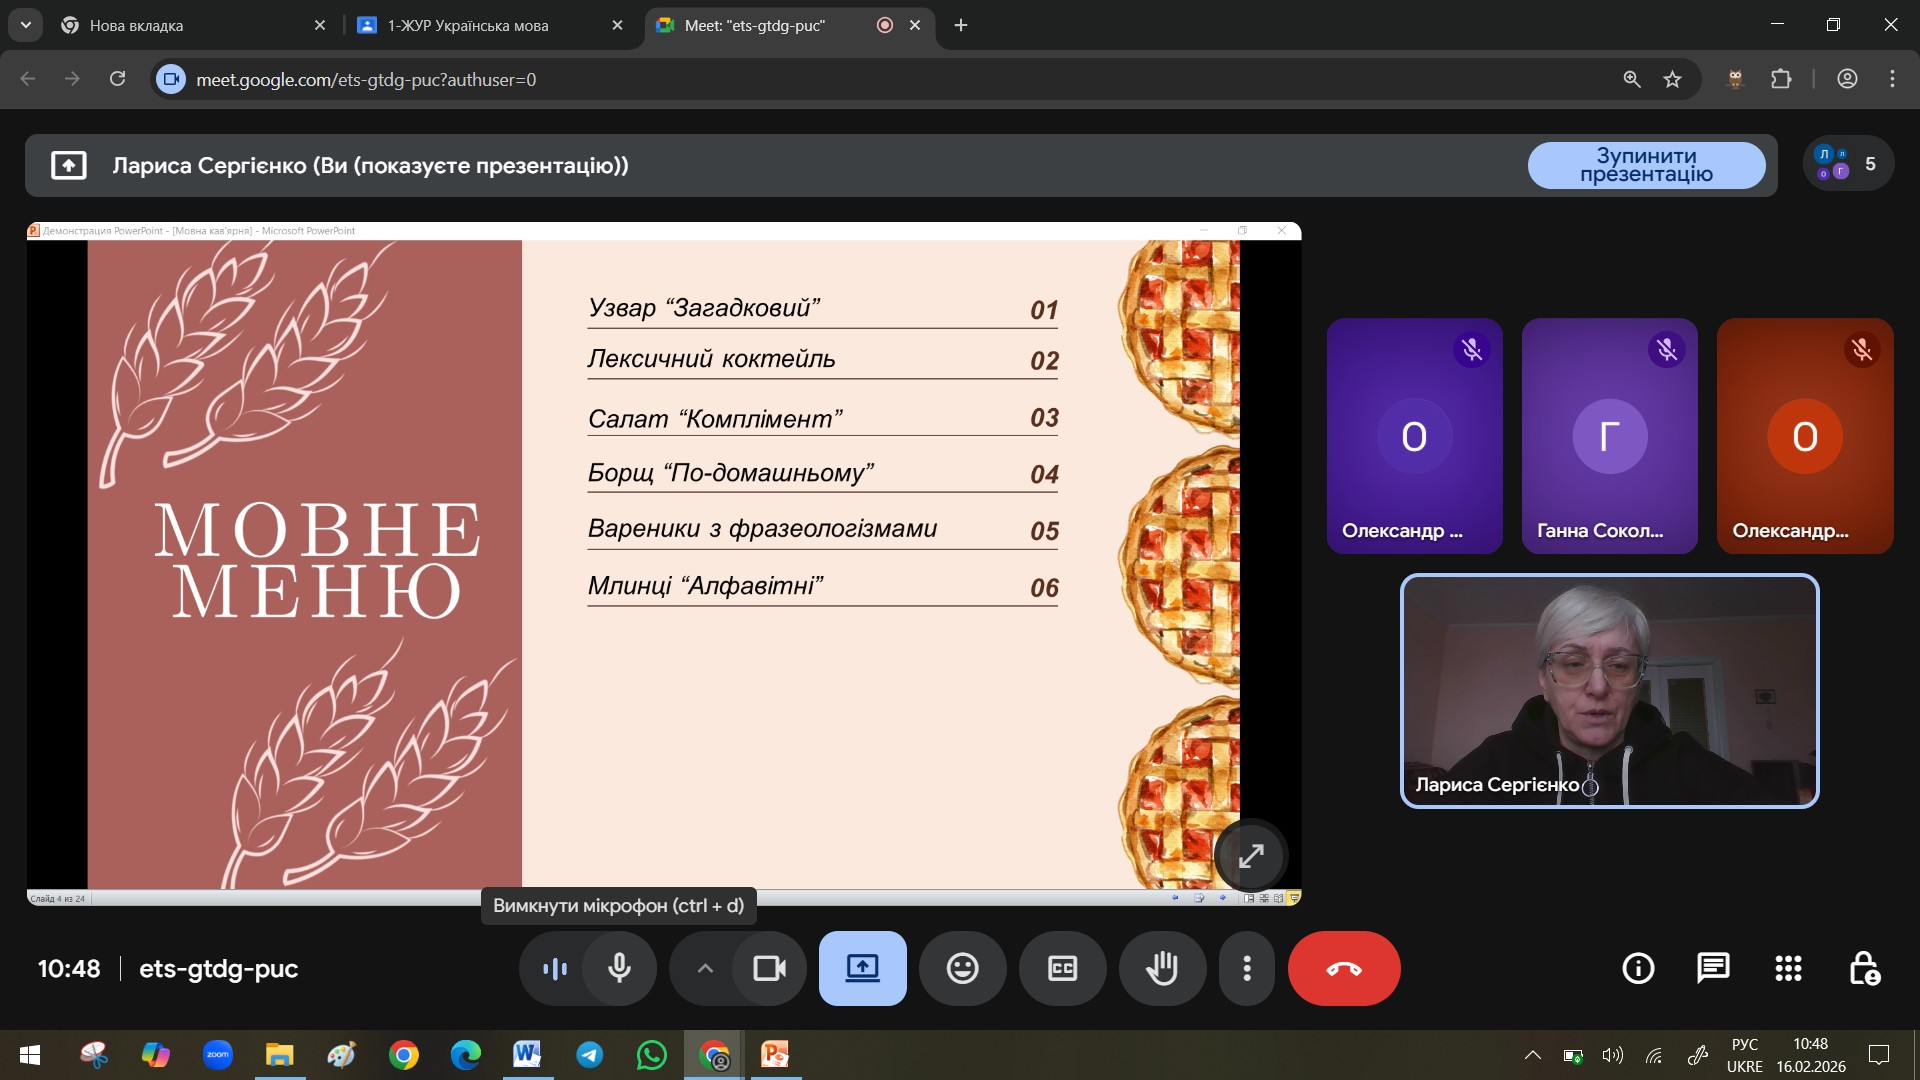Open the chat messages panel
1920x1080 pixels.
(1713, 968)
